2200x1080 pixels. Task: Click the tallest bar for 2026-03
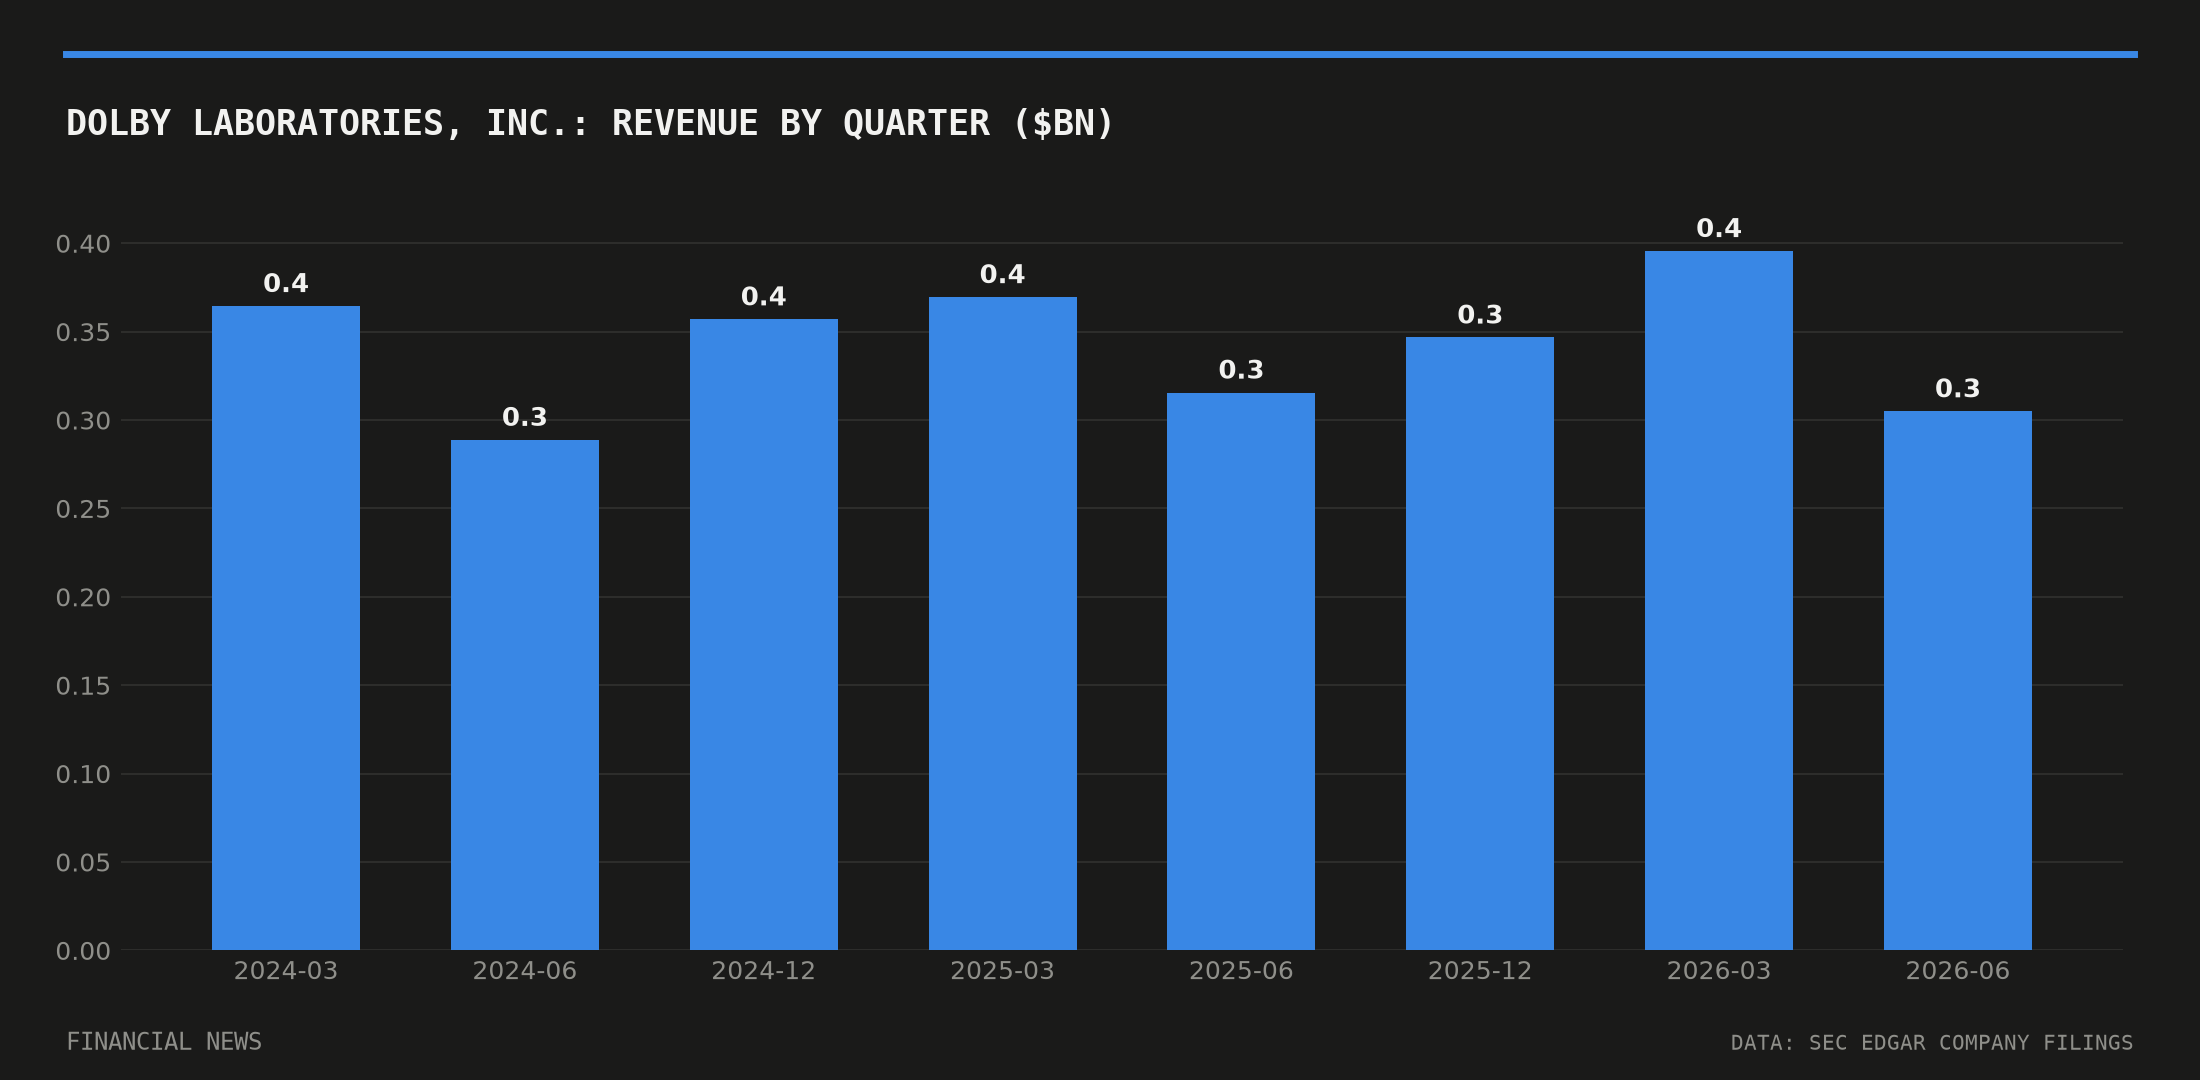tap(1719, 600)
